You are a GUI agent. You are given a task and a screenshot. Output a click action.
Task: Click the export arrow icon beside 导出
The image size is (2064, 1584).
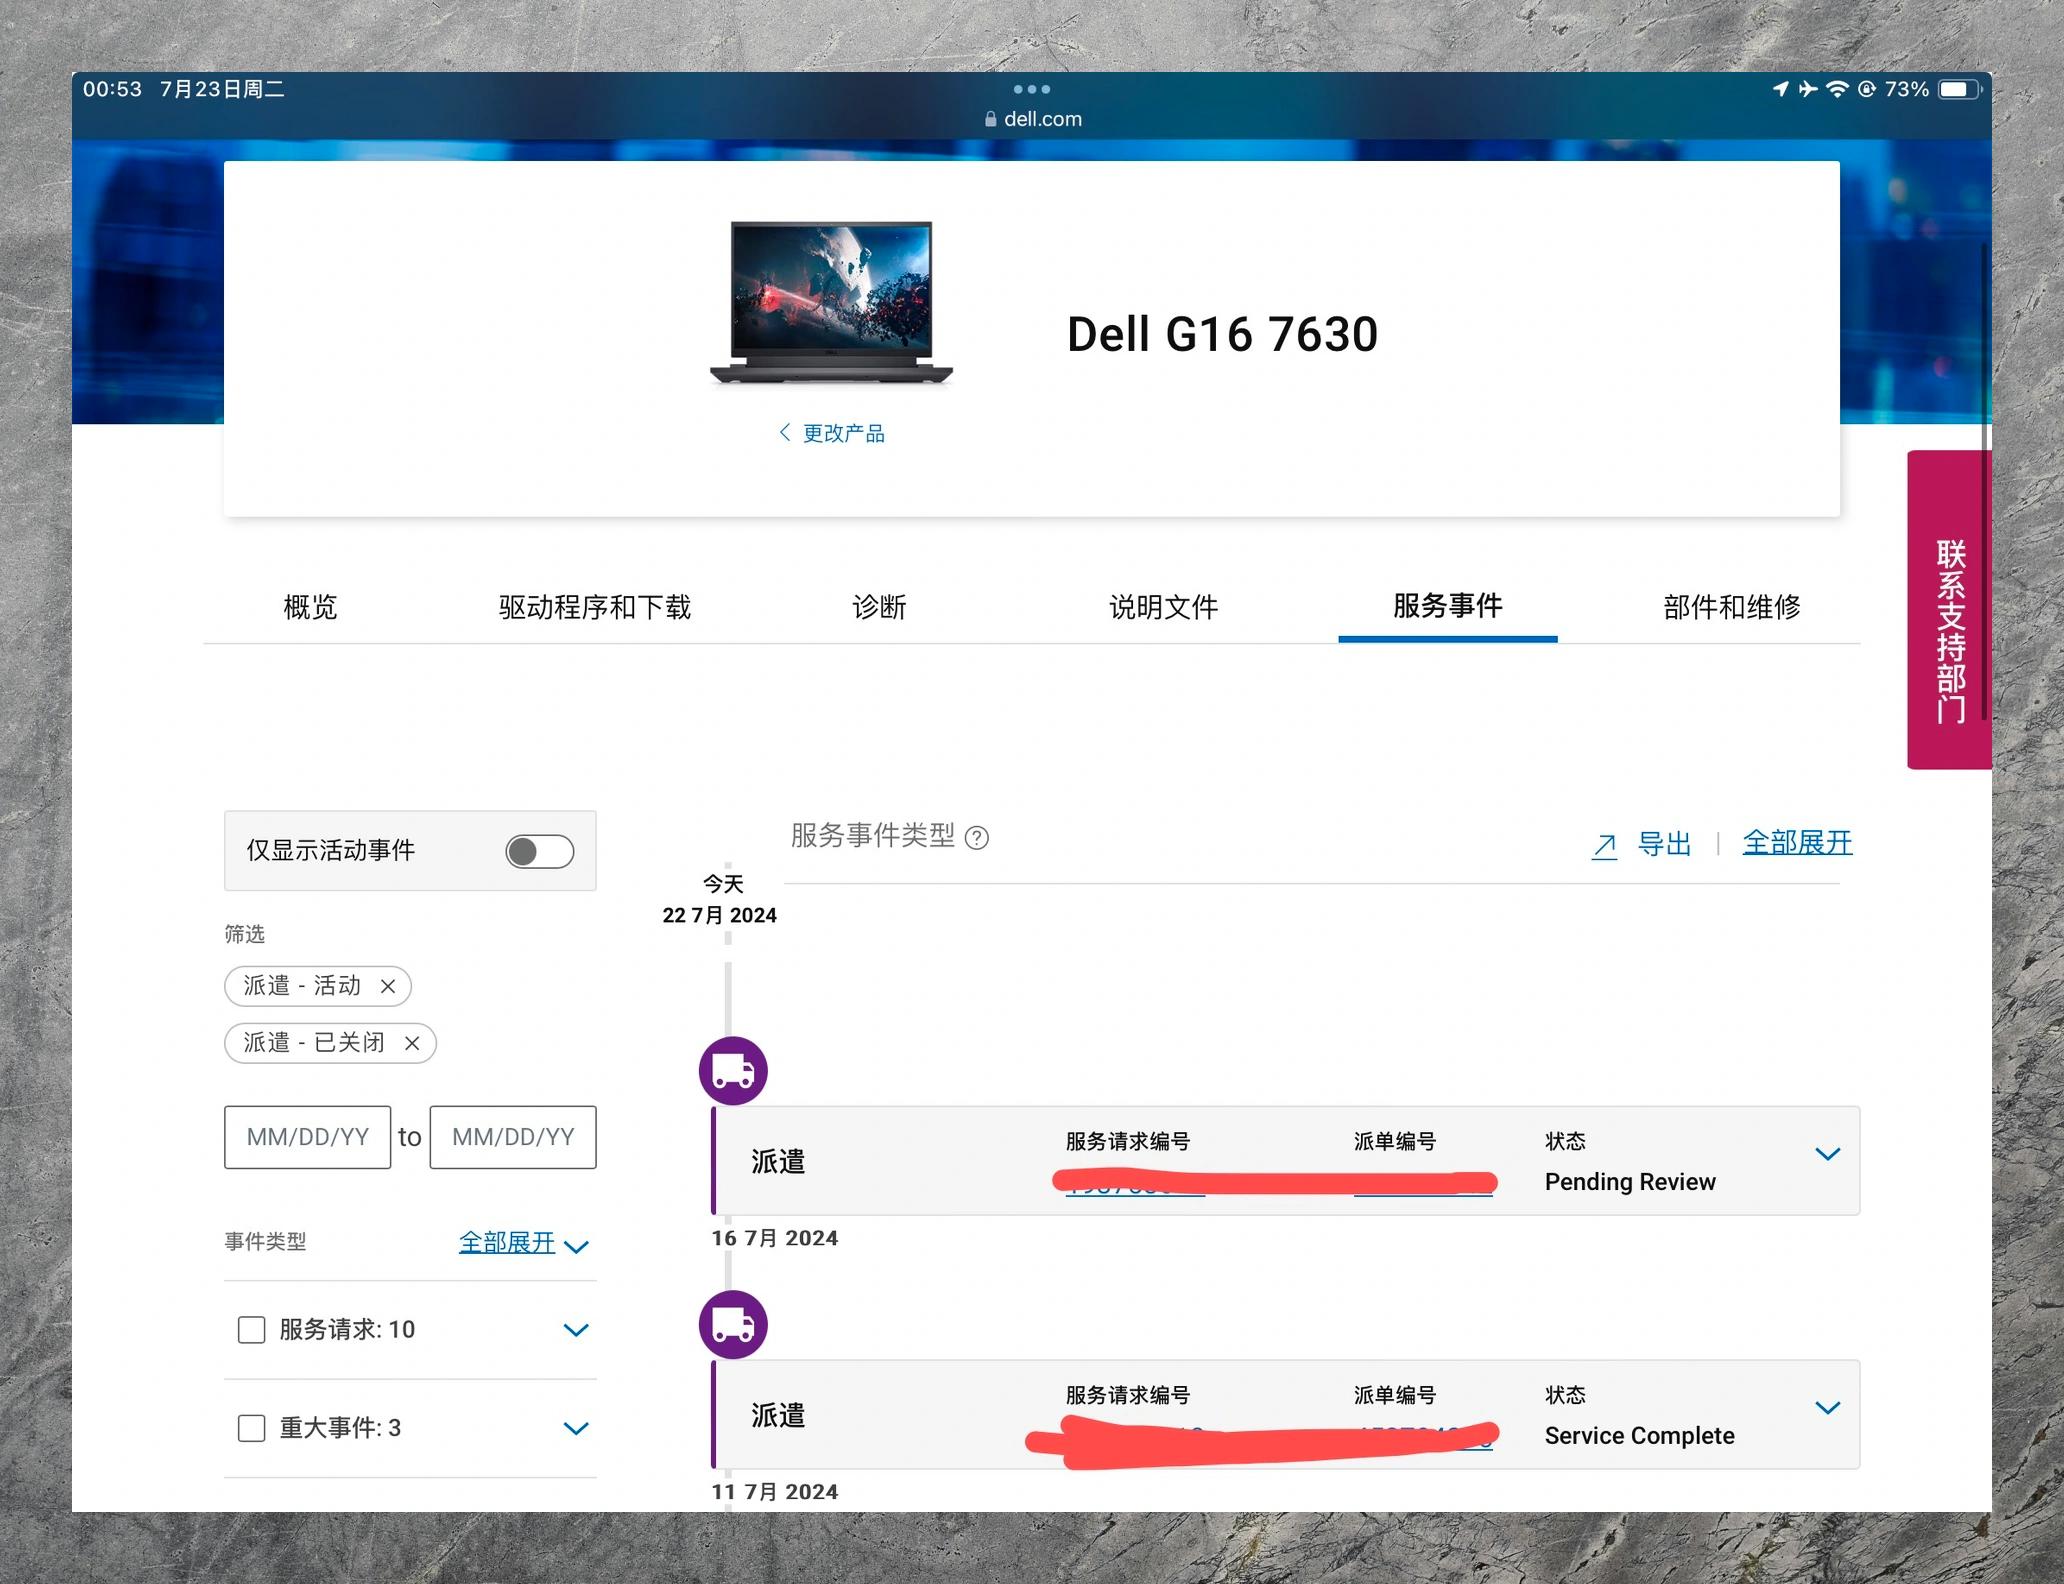coord(1604,846)
